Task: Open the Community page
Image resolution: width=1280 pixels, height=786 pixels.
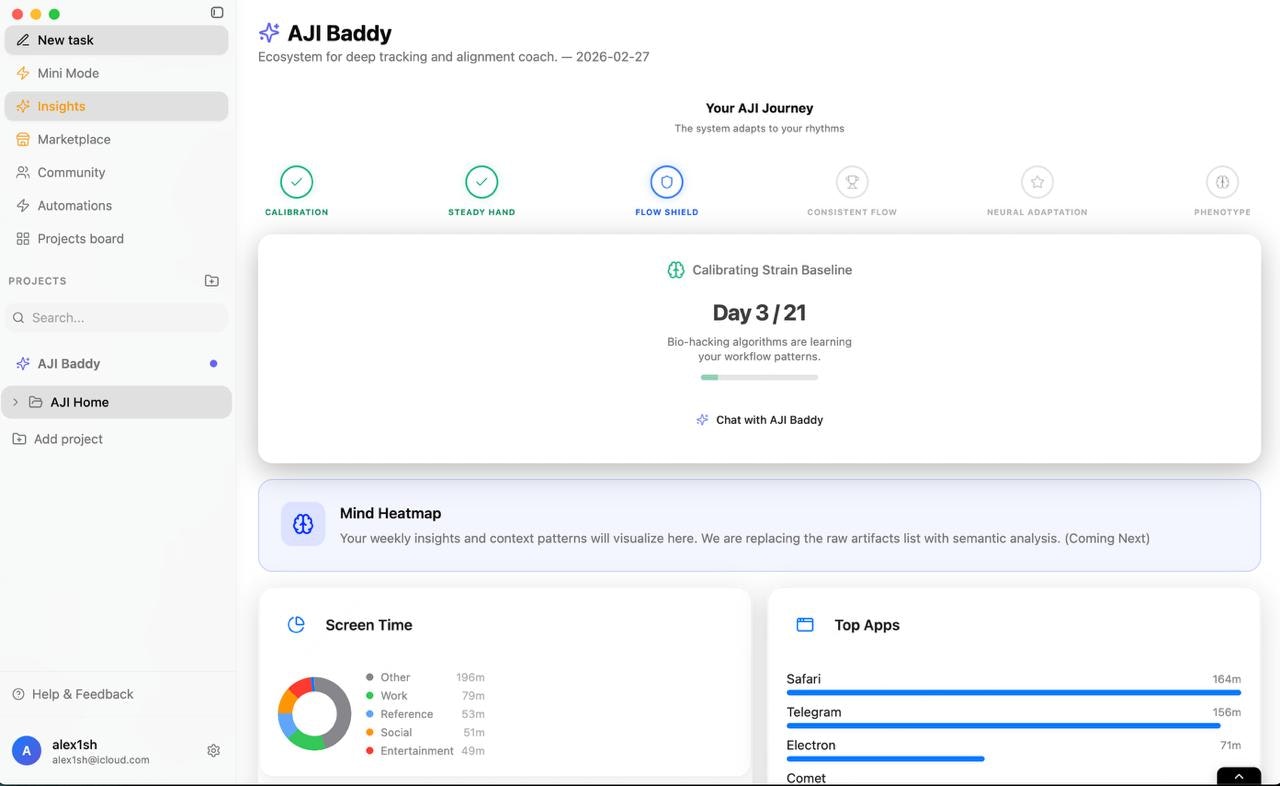Action: [116, 172]
